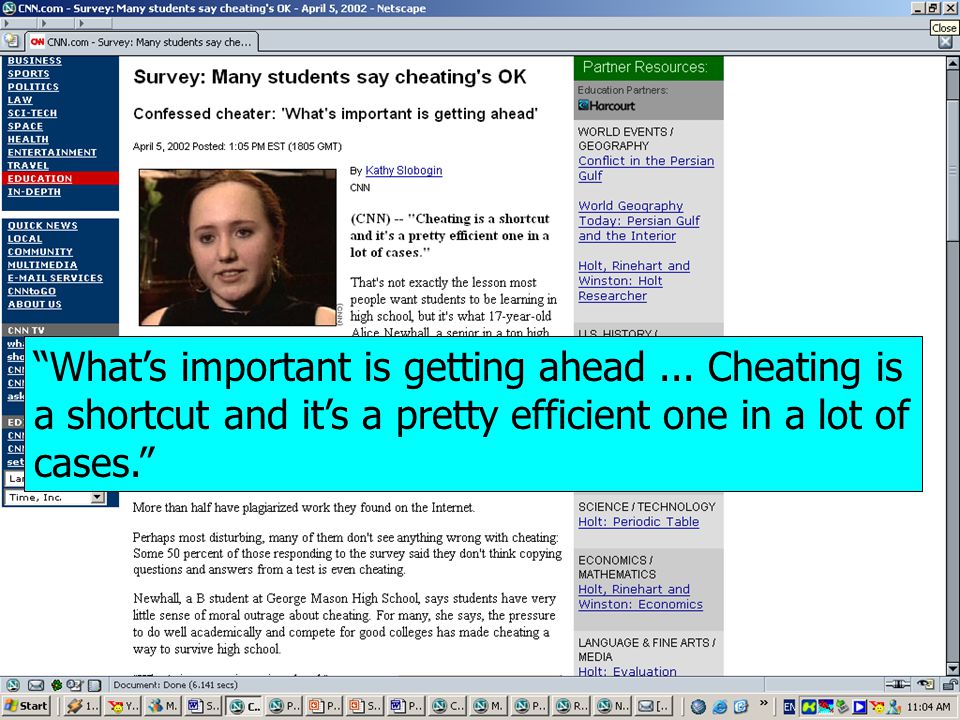Show more quick launch items chevron
Screen dimensions: 960x720
coord(763,703)
